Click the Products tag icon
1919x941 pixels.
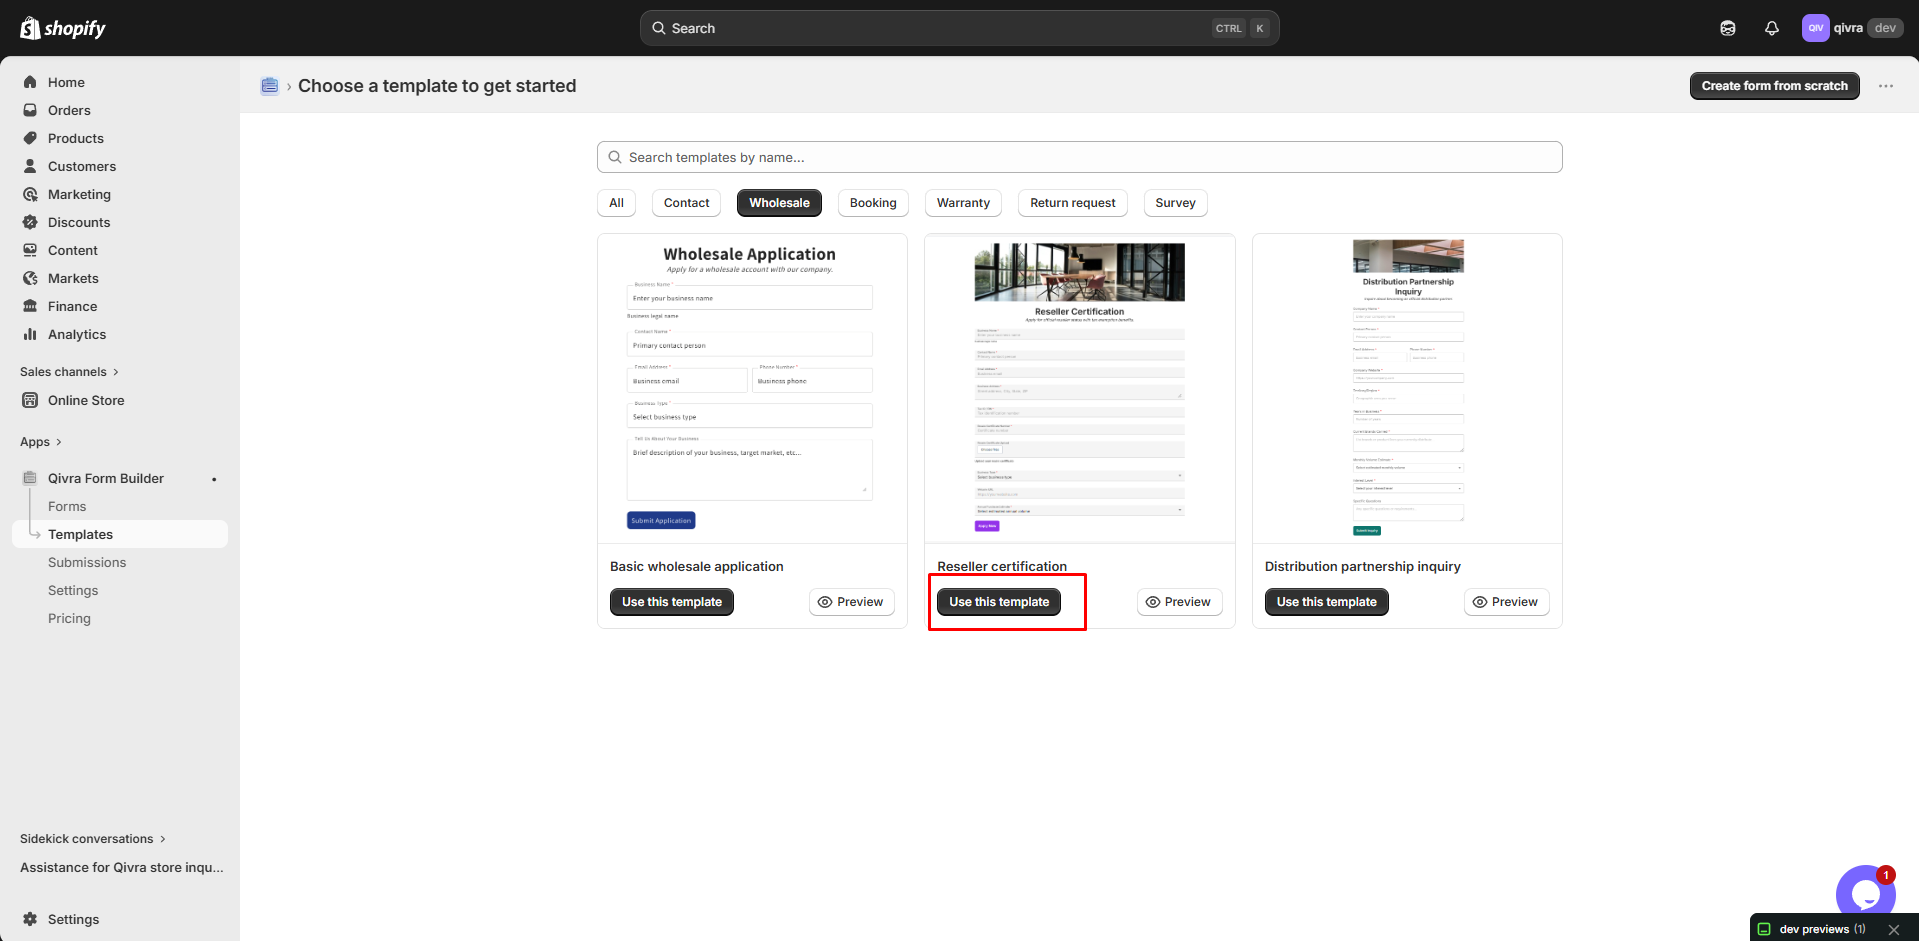(30, 138)
